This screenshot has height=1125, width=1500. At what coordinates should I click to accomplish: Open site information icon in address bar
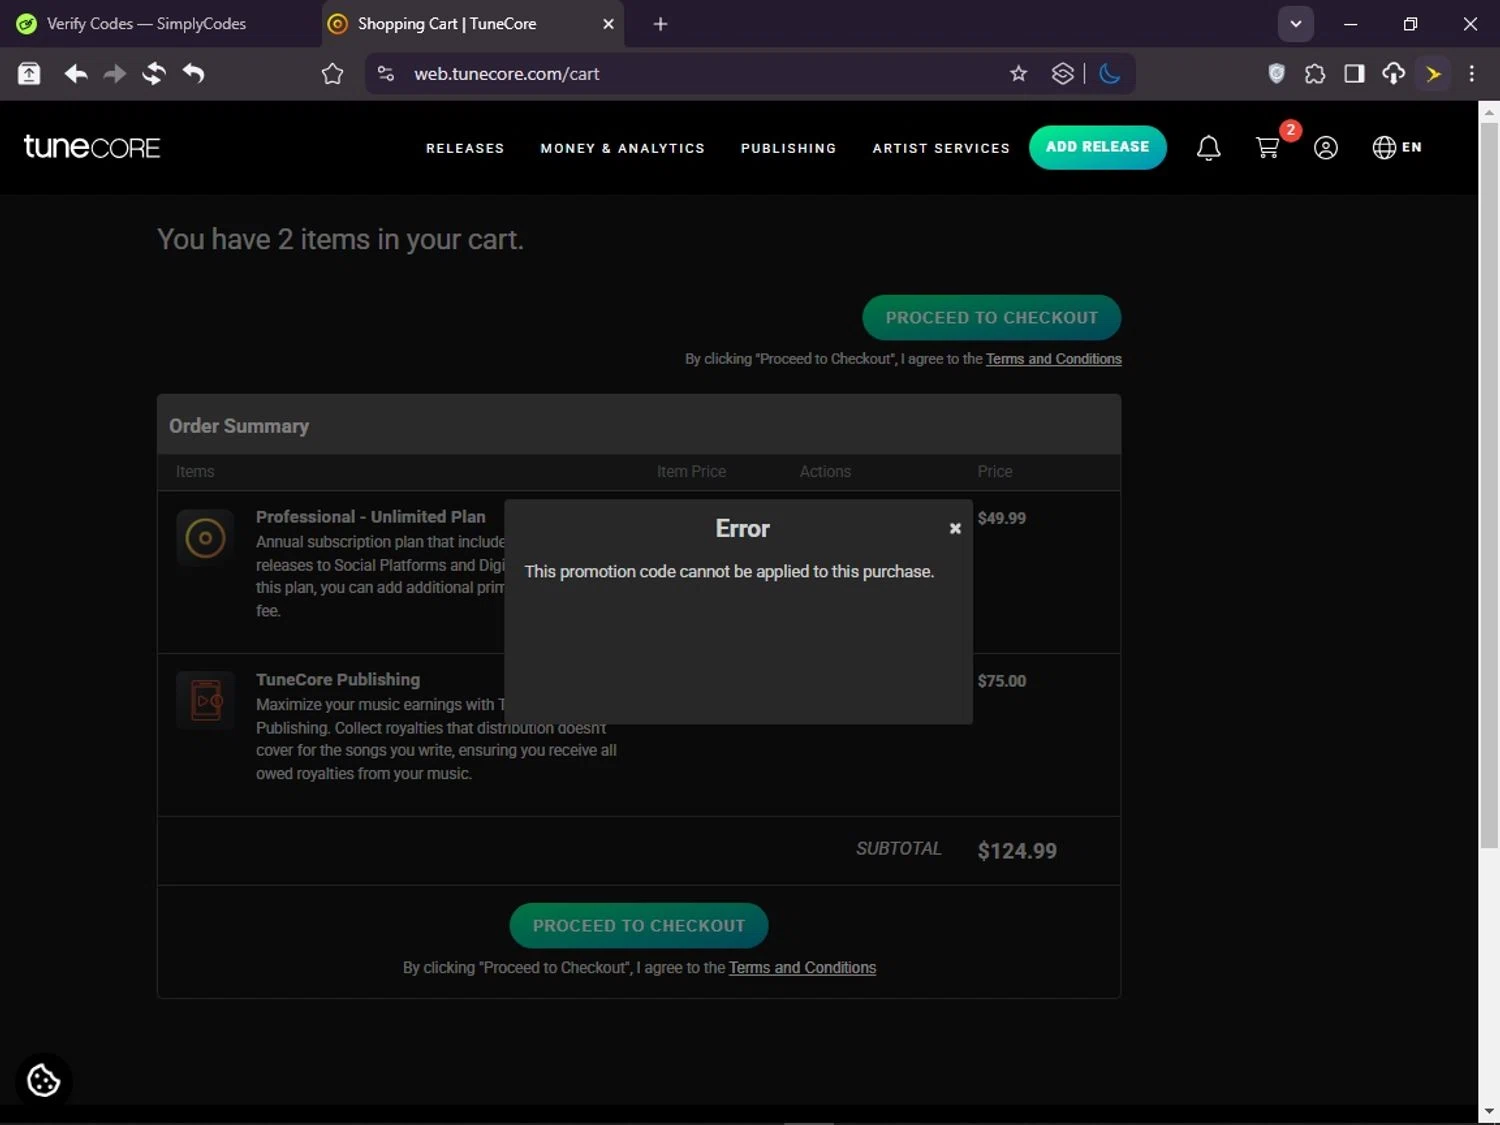click(x=386, y=73)
